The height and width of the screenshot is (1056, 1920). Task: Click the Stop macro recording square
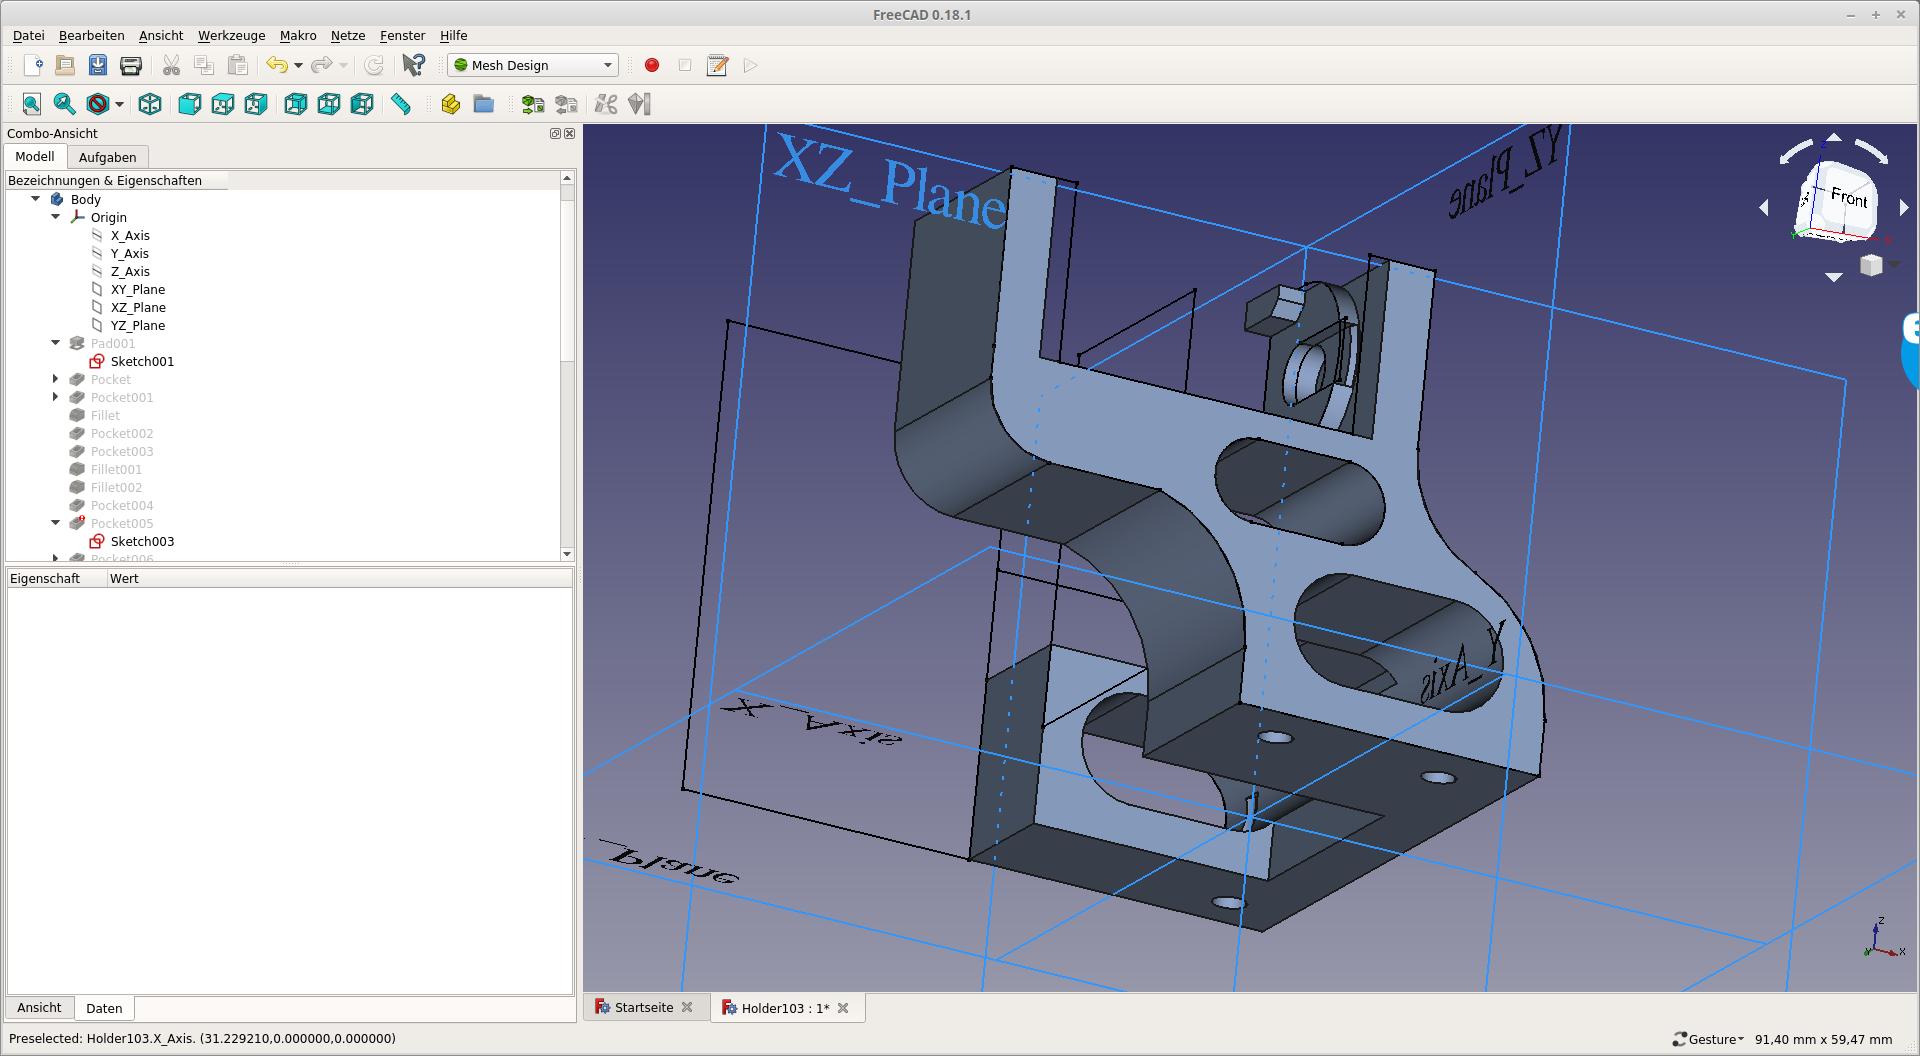click(685, 65)
